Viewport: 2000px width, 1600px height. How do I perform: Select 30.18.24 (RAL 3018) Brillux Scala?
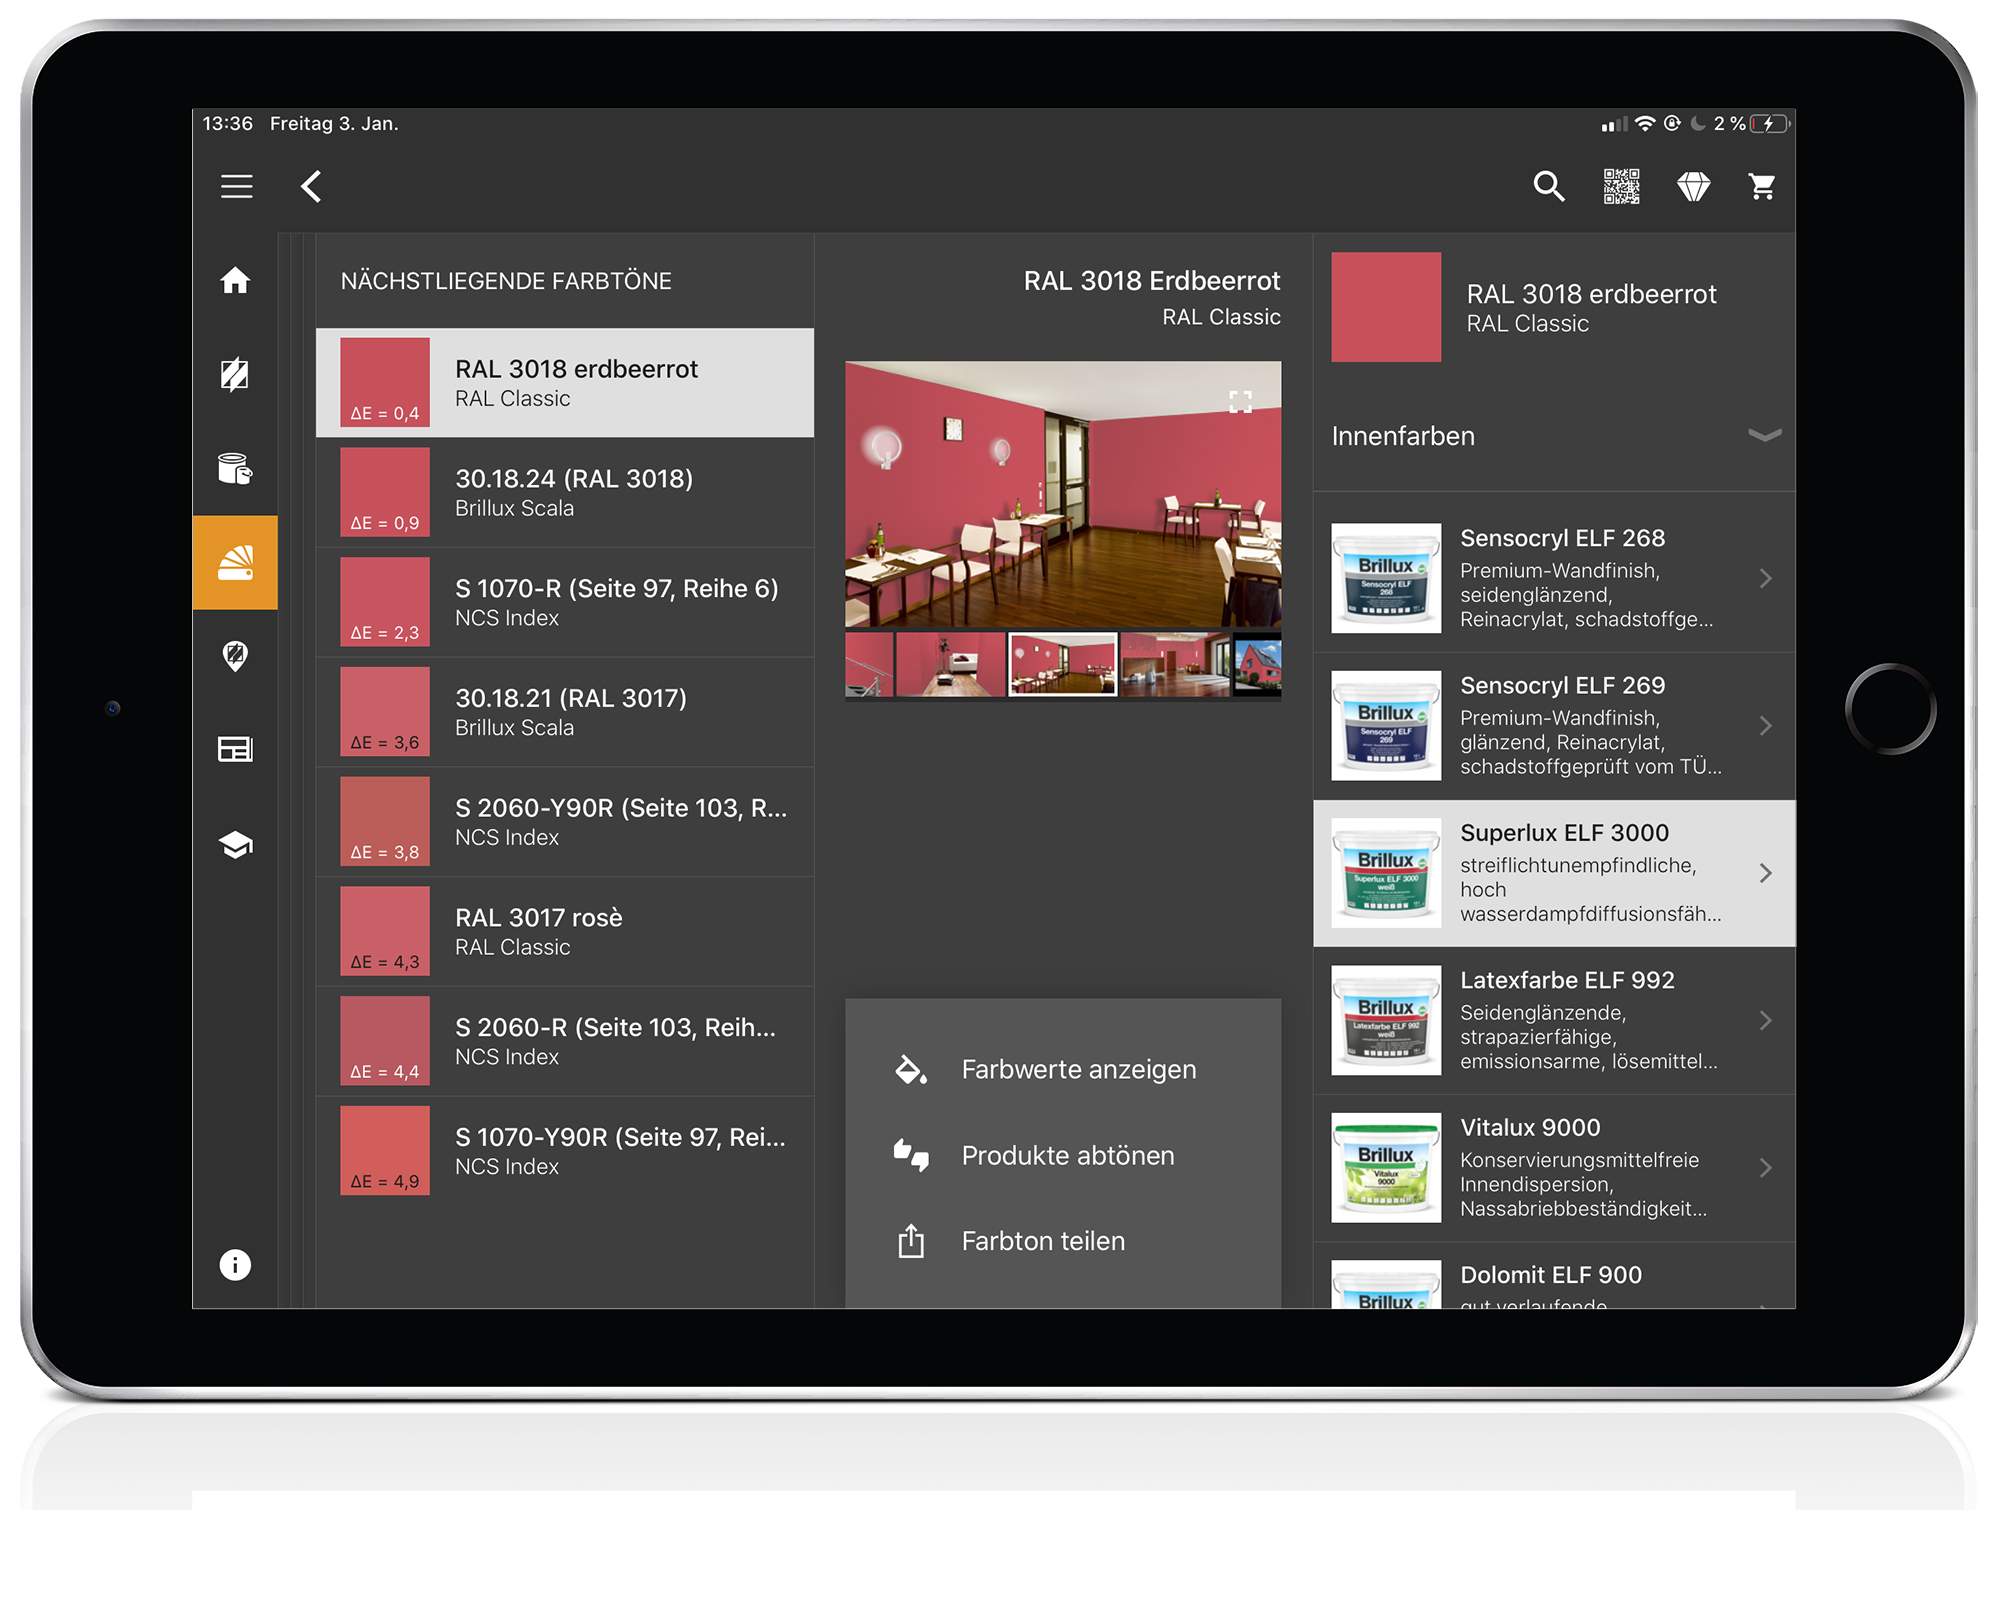tap(565, 492)
